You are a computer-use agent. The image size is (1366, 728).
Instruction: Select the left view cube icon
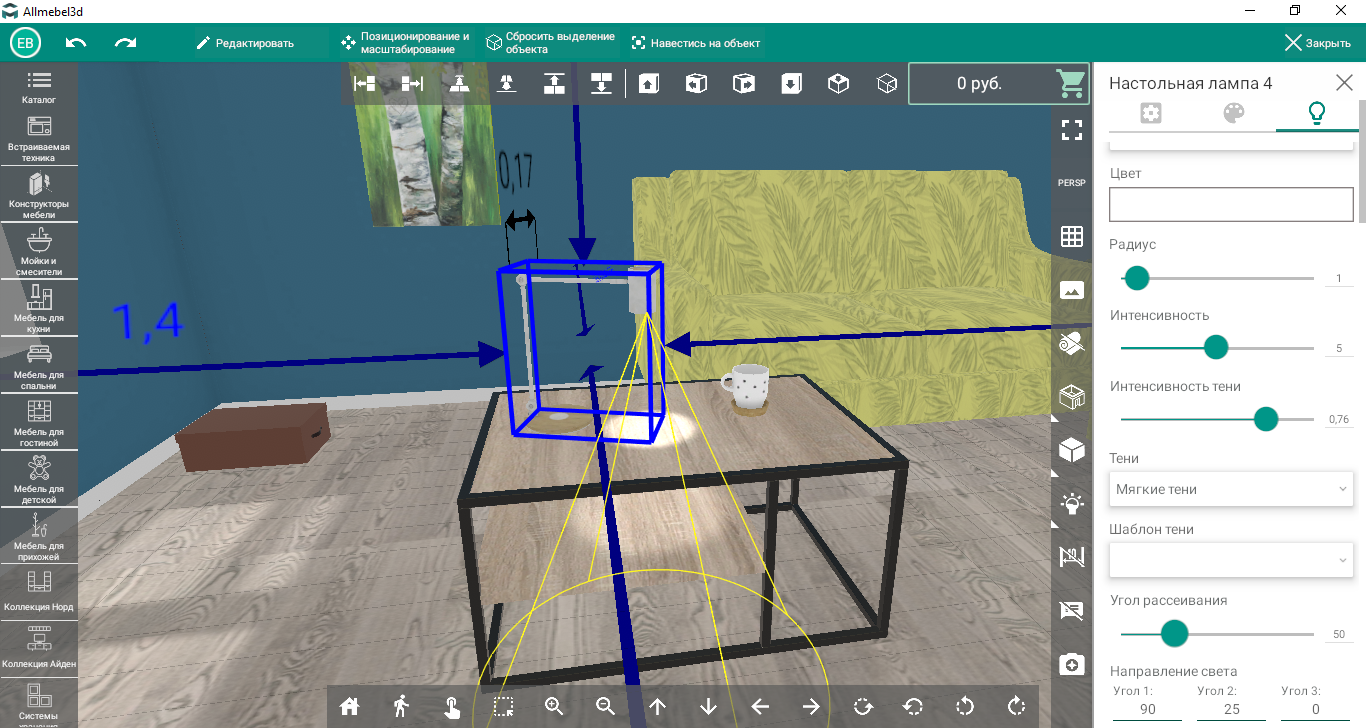tap(696, 84)
